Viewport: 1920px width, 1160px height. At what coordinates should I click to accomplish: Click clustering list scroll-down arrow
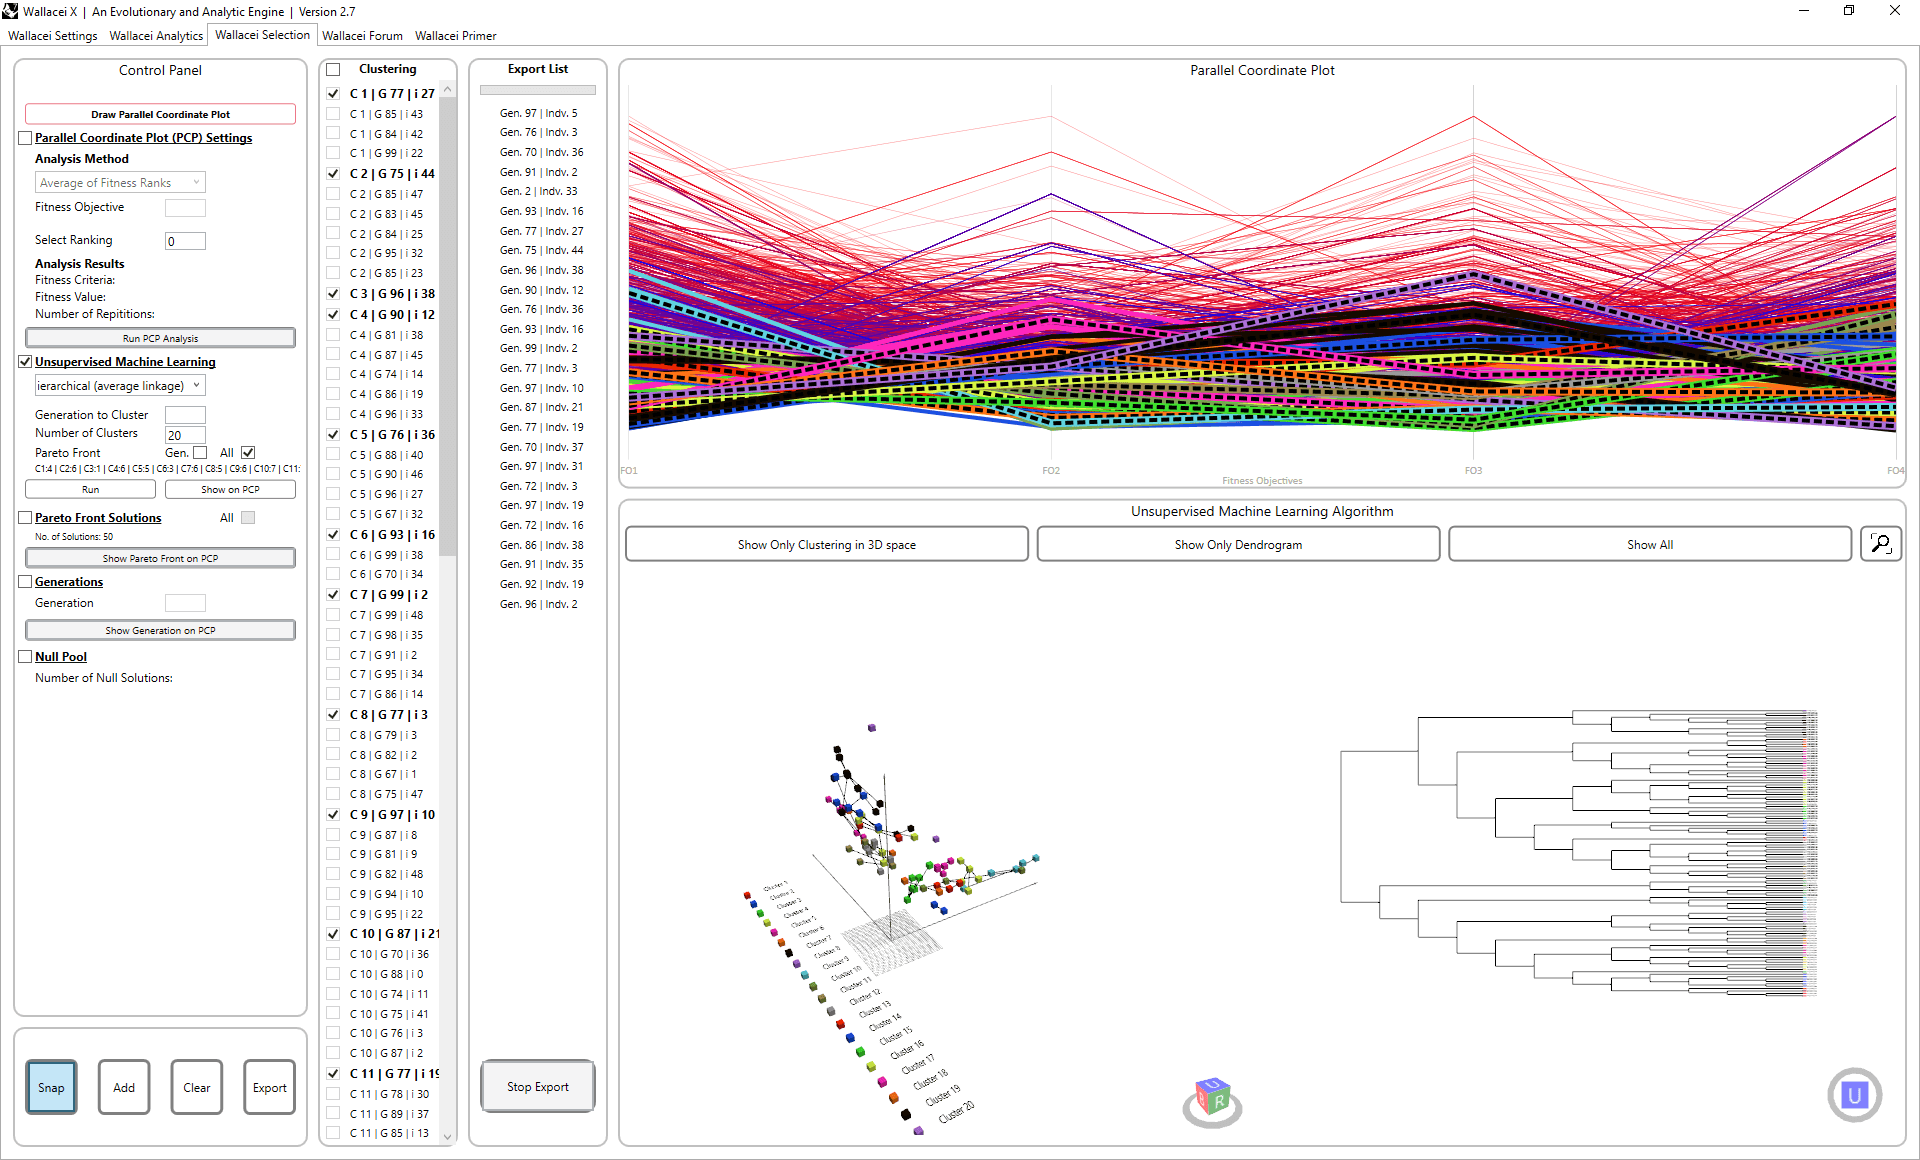coord(448,1136)
